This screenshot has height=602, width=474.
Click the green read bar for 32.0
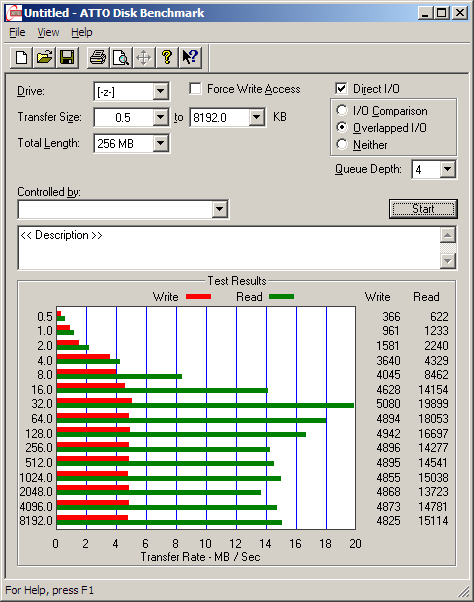(205, 405)
